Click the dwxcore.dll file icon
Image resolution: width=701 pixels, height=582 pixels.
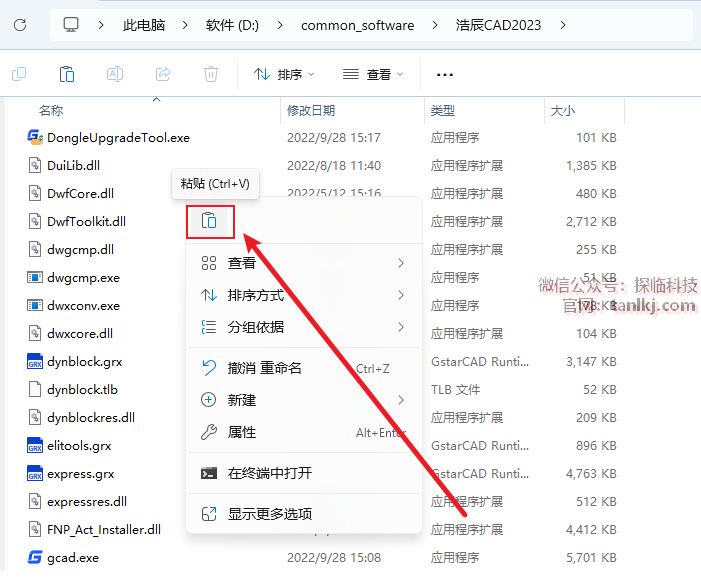point(35,333)
